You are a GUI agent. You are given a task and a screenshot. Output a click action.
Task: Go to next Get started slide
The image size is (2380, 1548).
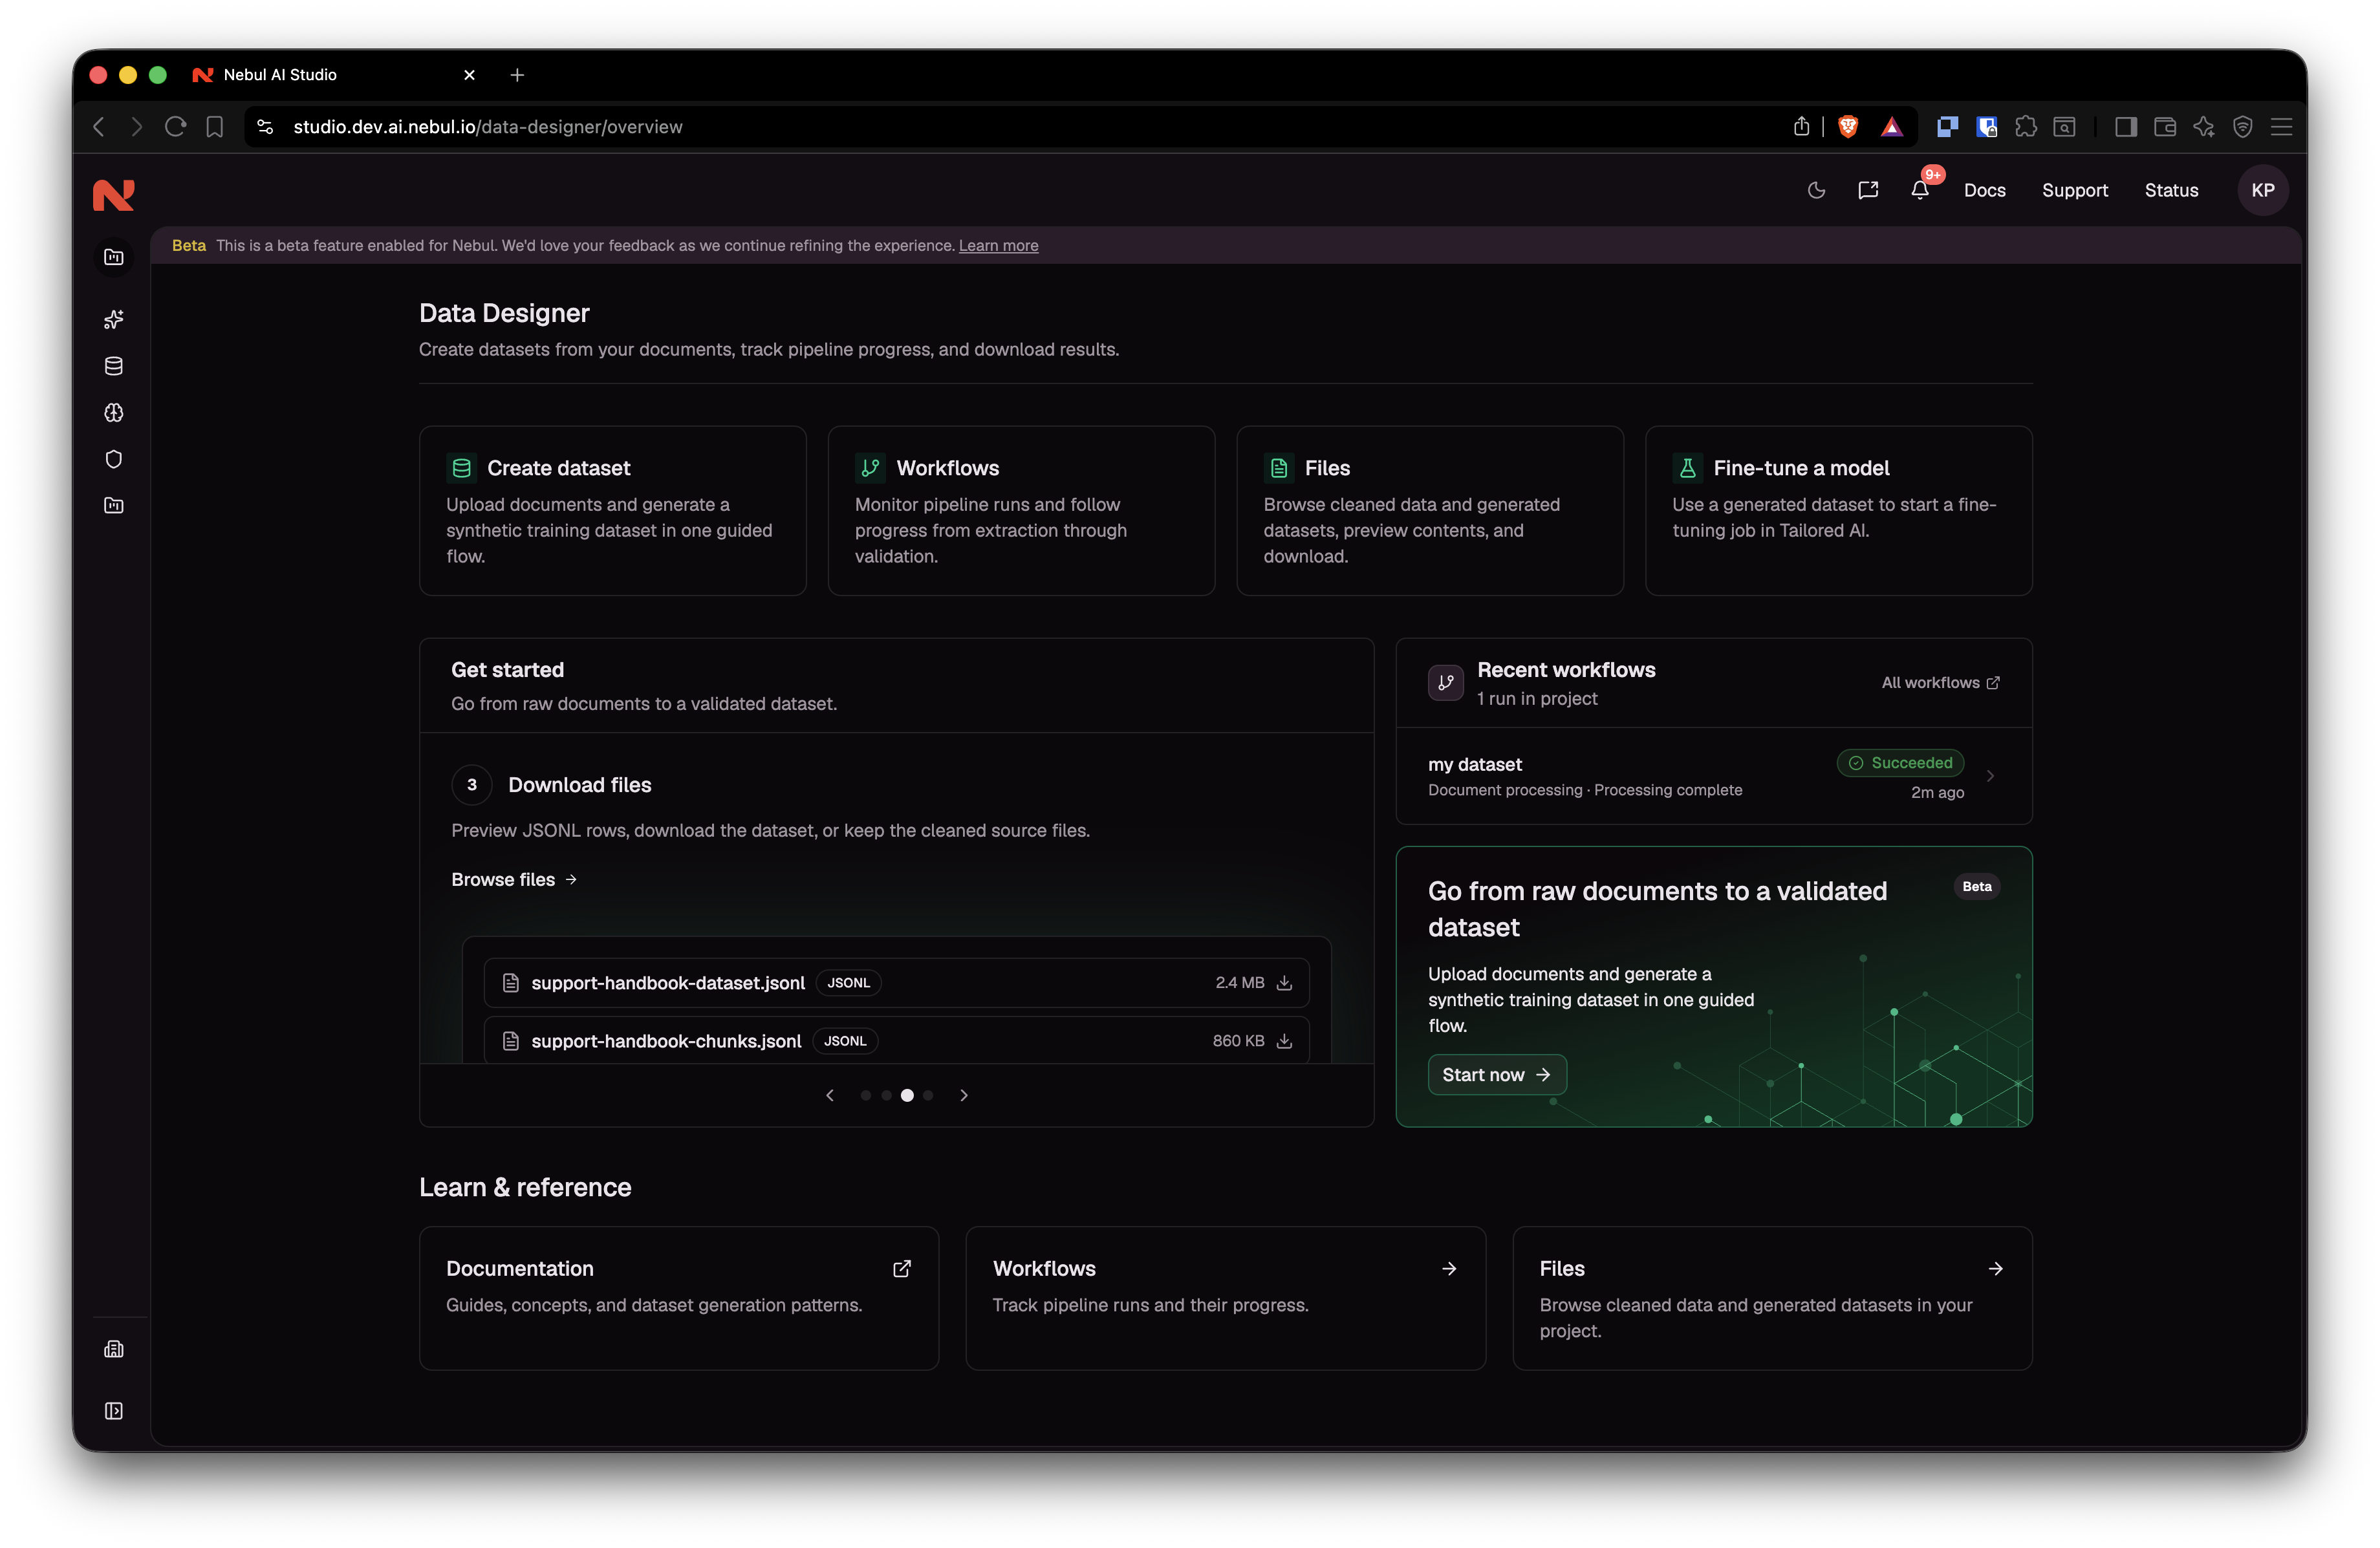point(964,1096)
